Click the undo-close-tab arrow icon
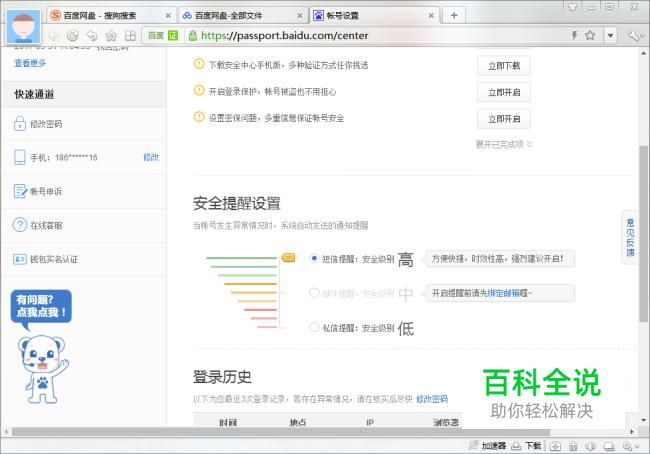This screenshot has height=454, width=650. (x=92, y=36)
